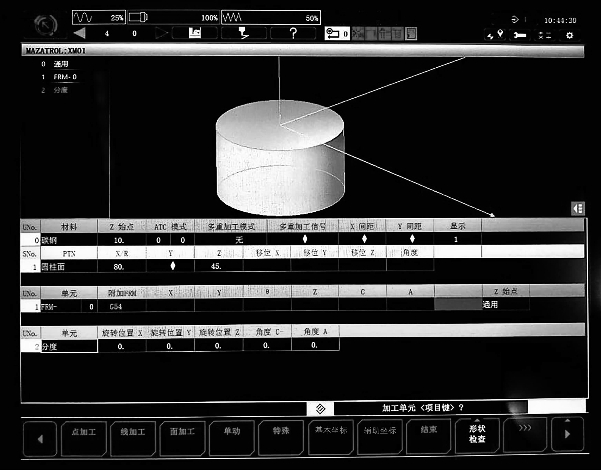Click the diamond marker under X 间距
601x470 pixels.
click(364, 239)
